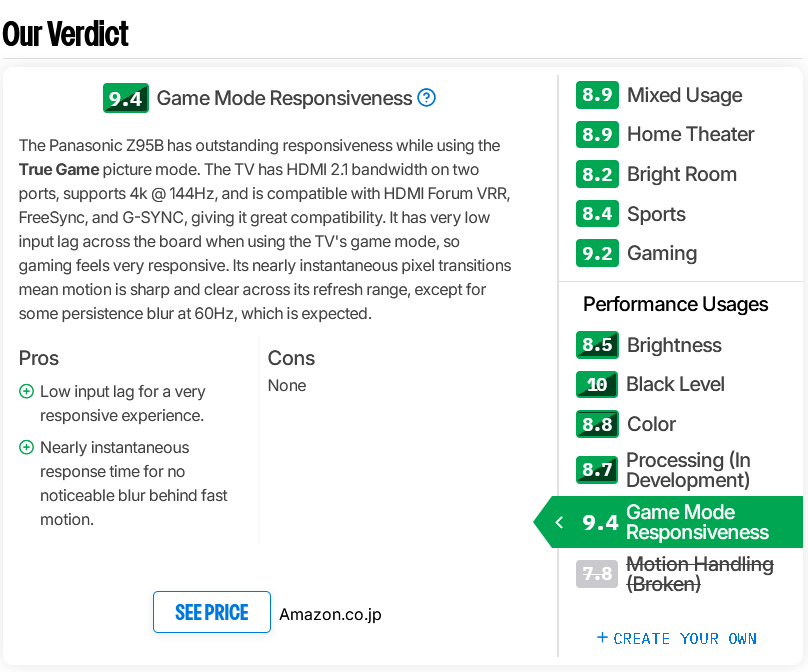Click the plus icon beside Nearly instantaneous response
Viewport: 808px width, 672px height.
(x=27, y=448)
